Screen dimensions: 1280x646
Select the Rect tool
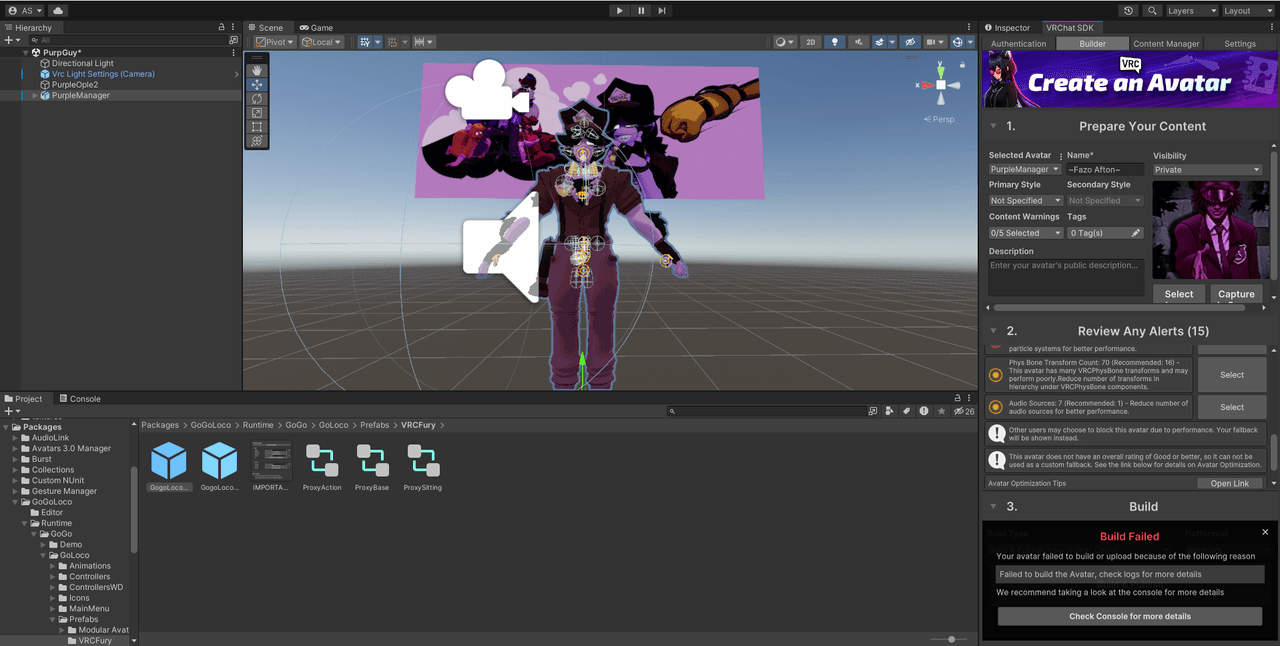pos(257,127)
